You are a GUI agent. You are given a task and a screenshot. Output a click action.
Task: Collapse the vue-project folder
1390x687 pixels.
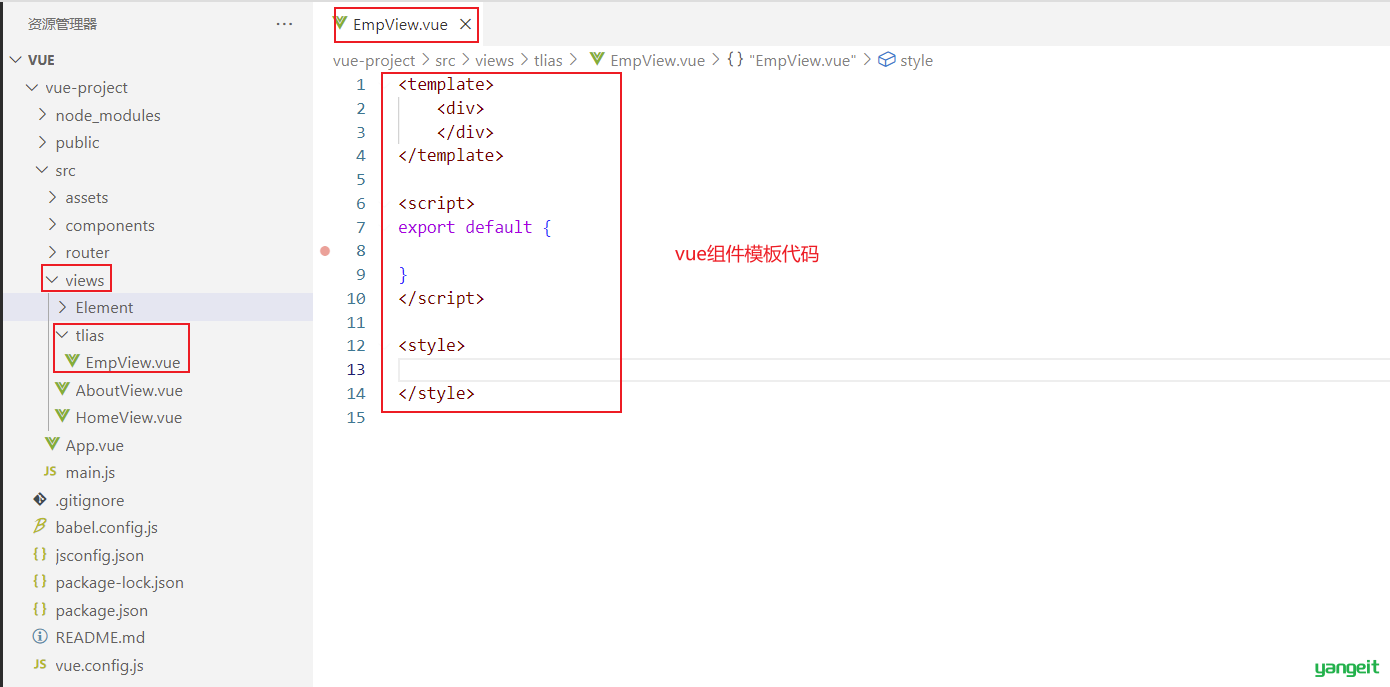(x=33, y=87)
